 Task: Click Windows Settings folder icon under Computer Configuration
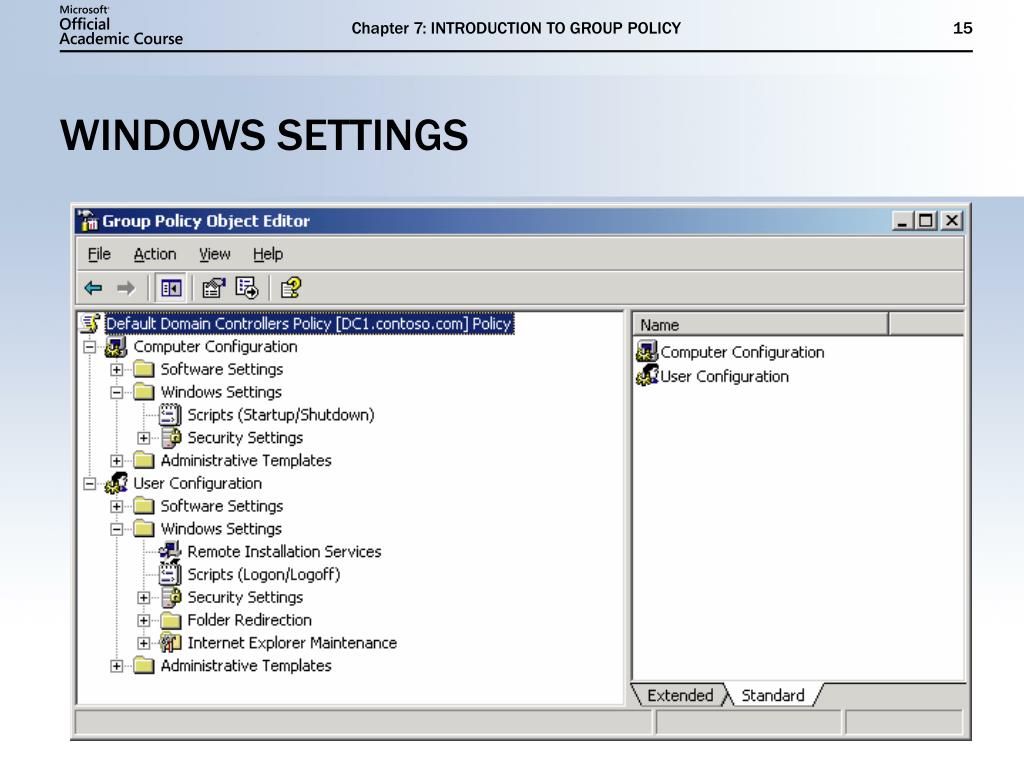pos(144,392)
